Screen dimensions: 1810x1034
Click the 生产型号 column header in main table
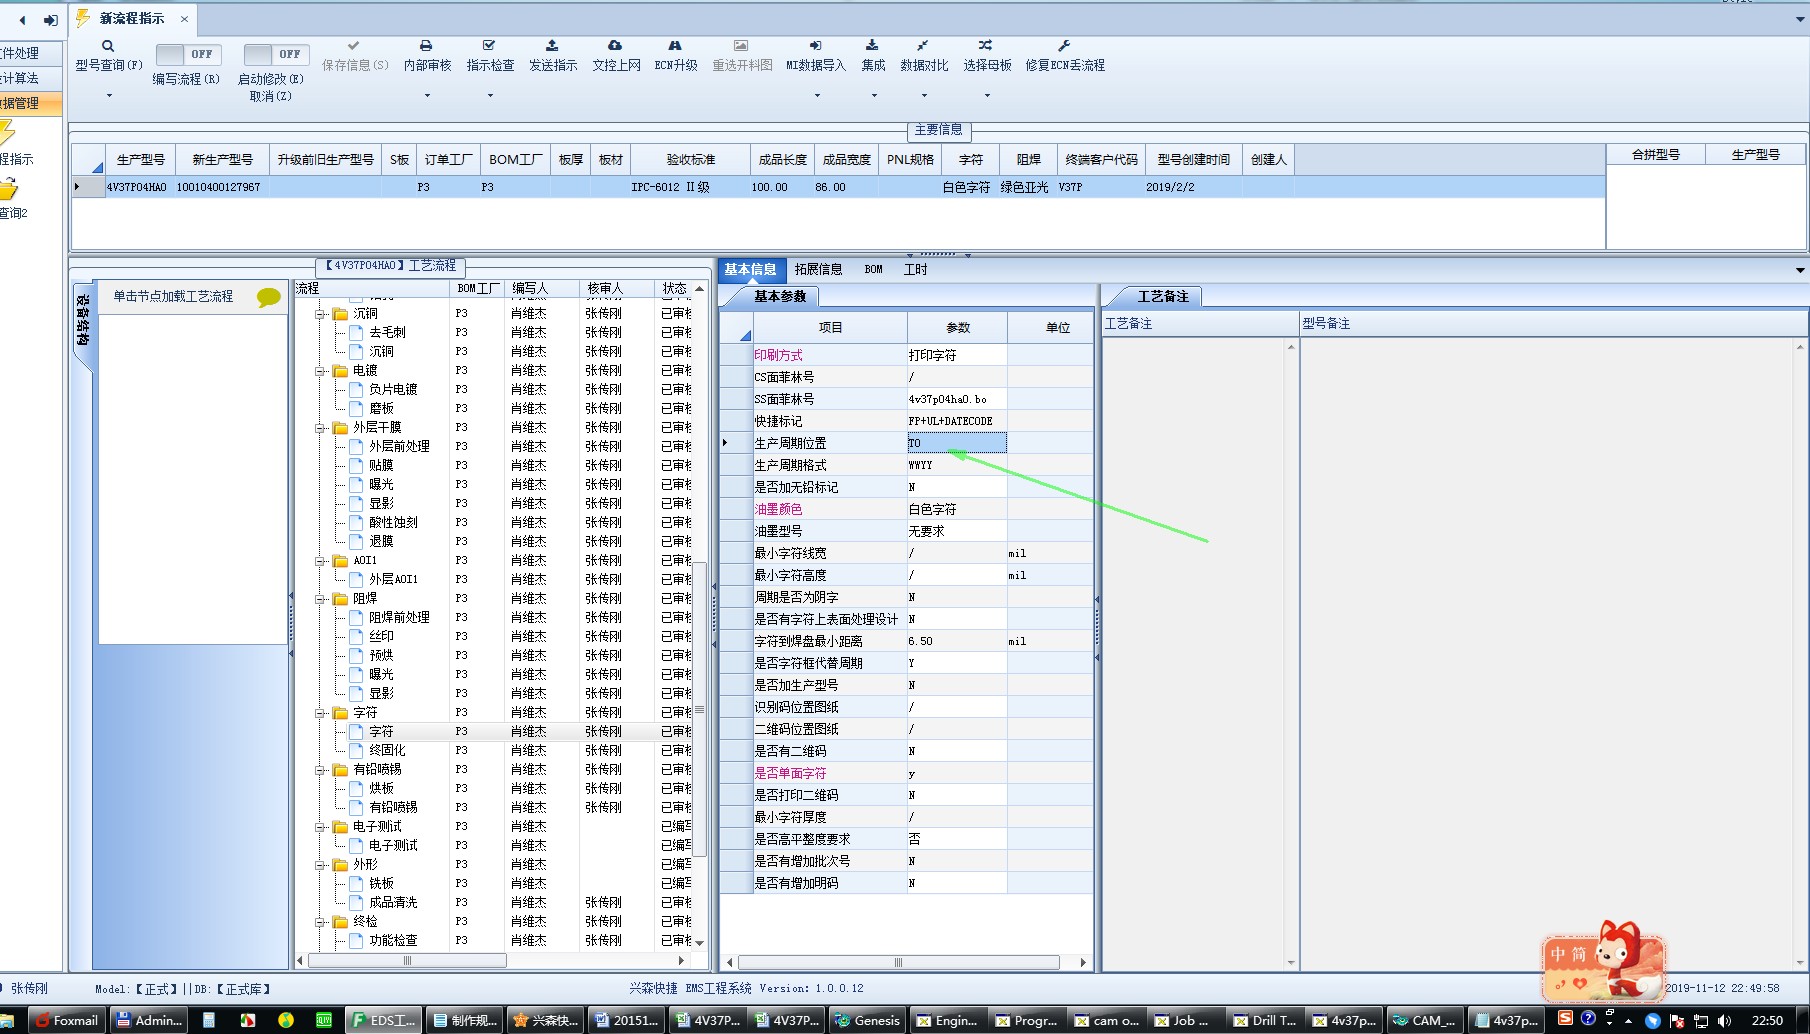(x=140, y=159)
